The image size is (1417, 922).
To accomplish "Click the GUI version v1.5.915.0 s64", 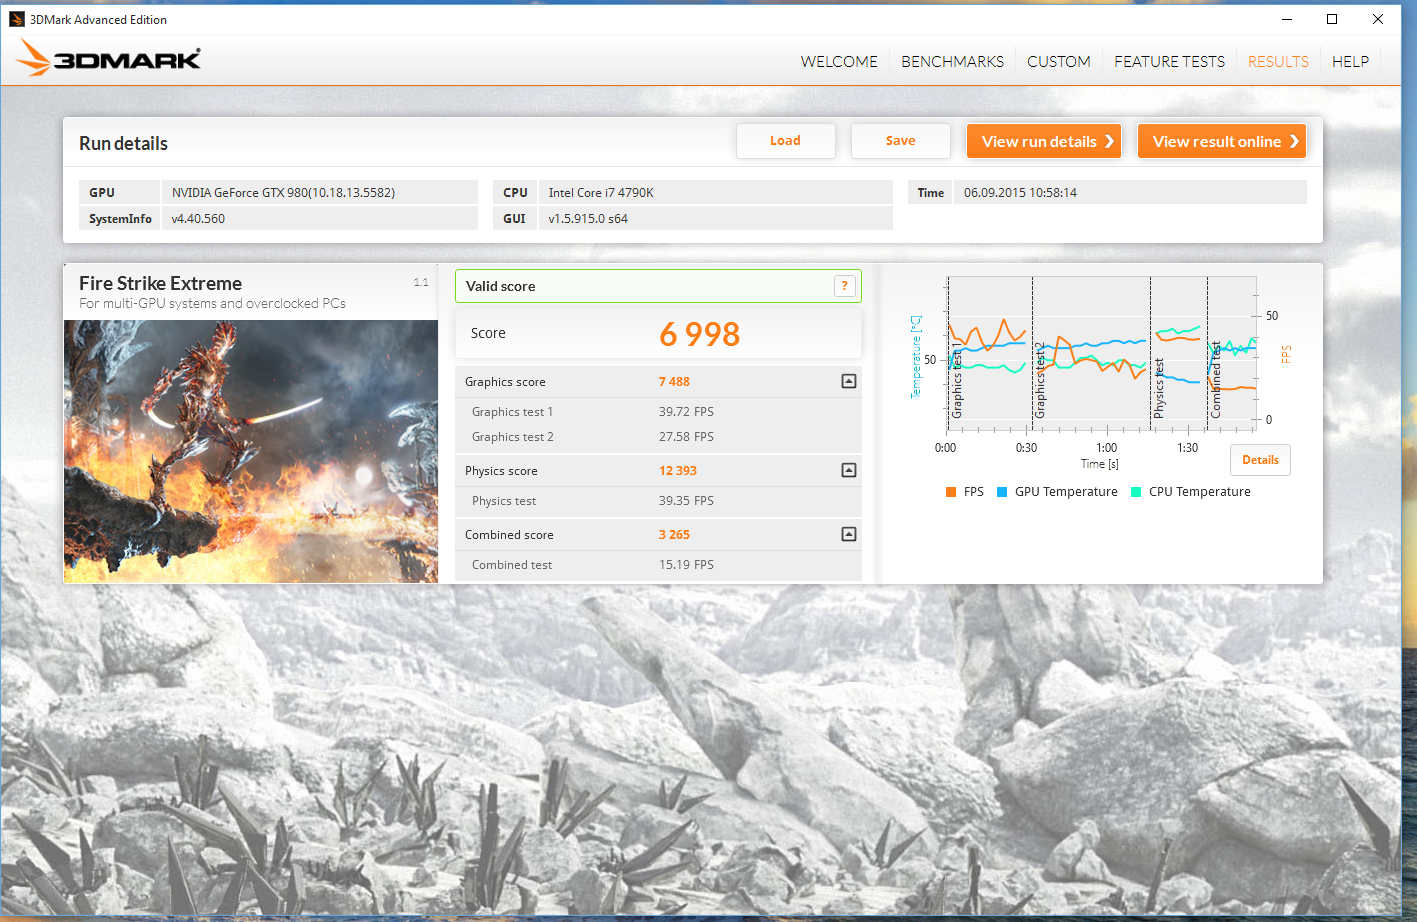I will coord(588,219).
